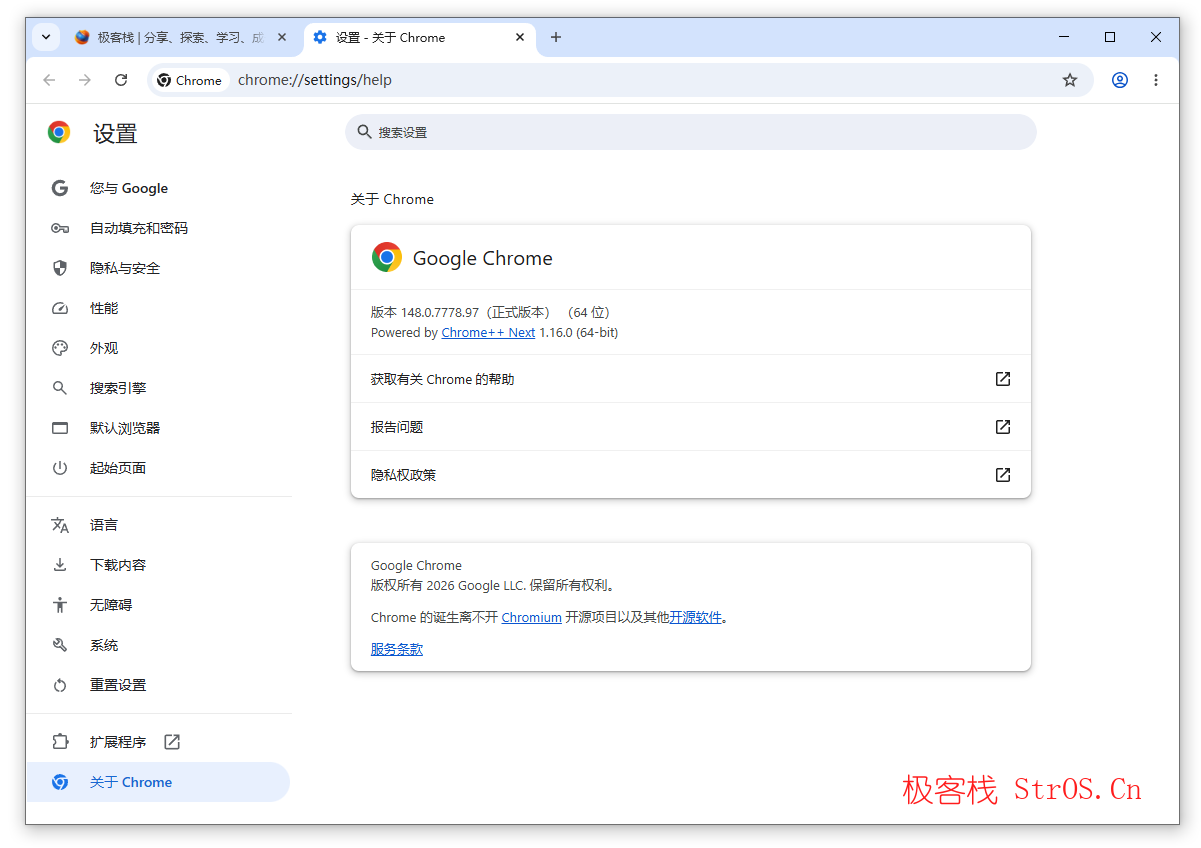This screenshot has width=1201, height=848.
Task: Open 您与 Google settings section
Action: [158, 188]
